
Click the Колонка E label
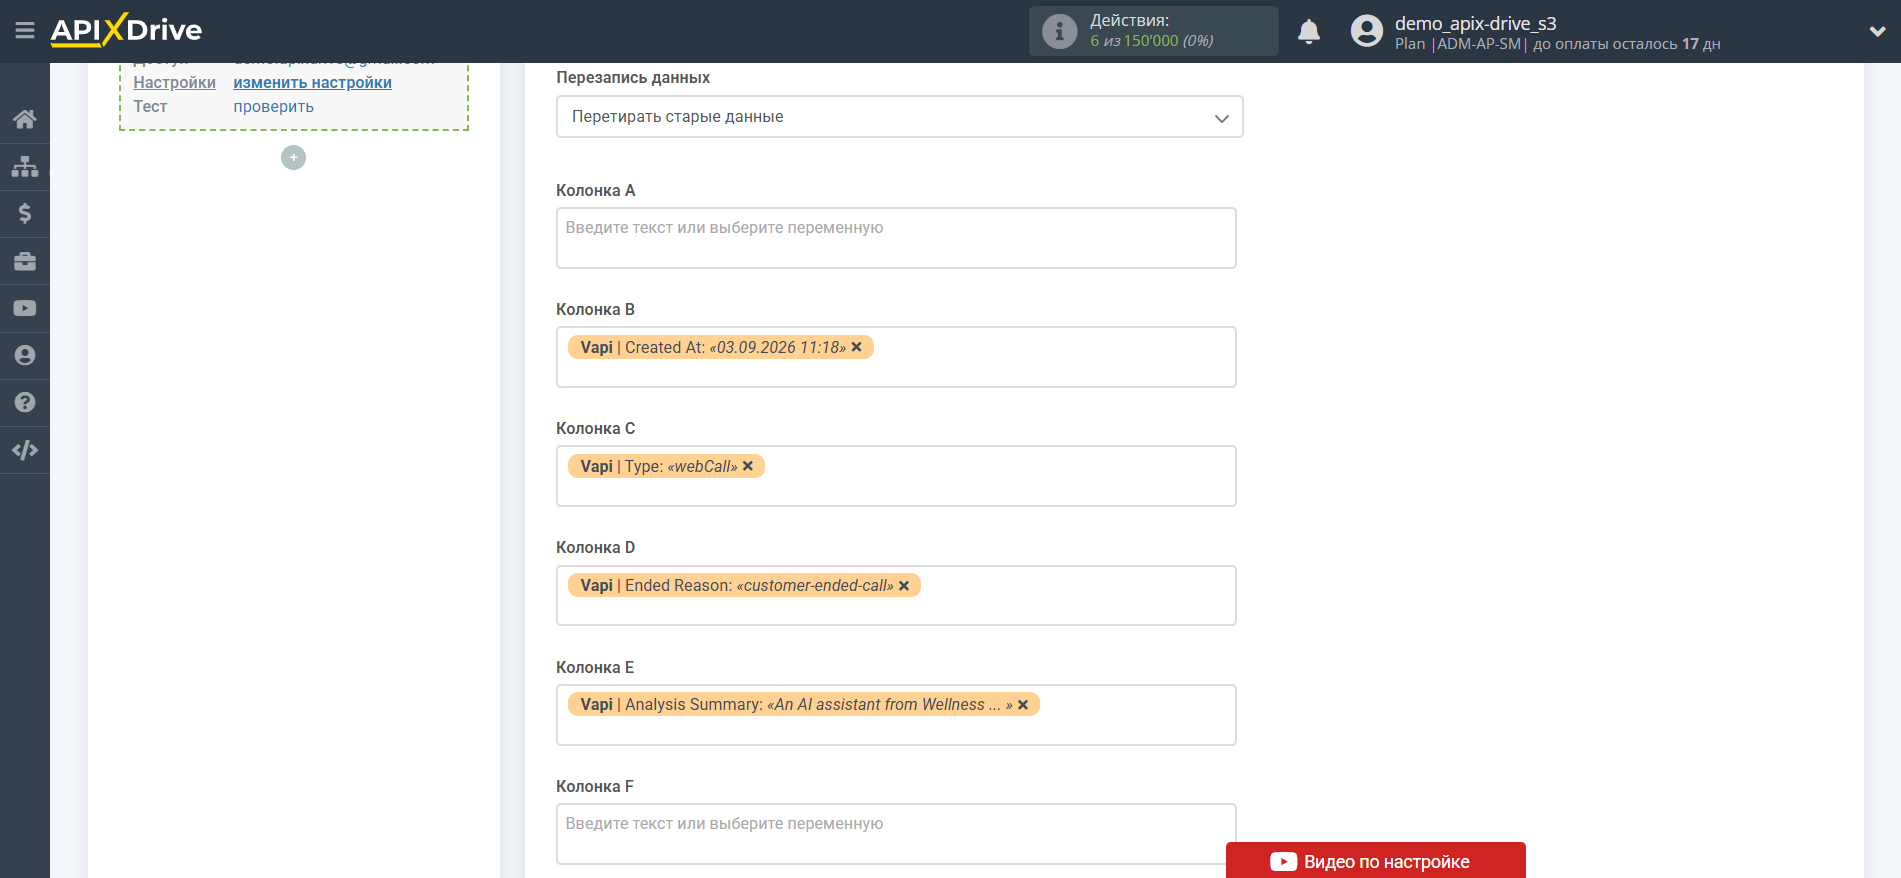tap(595, 667)
